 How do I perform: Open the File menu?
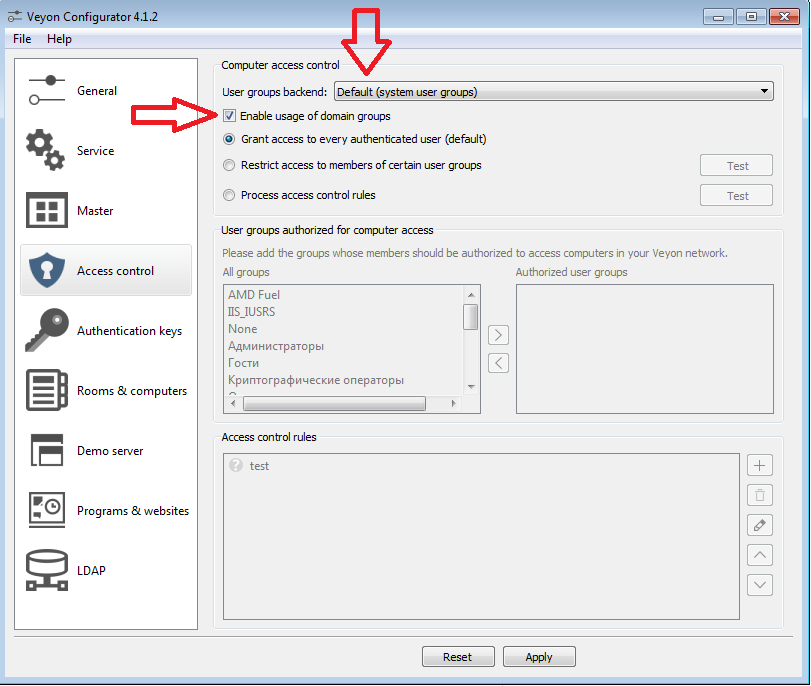point(21,38)
